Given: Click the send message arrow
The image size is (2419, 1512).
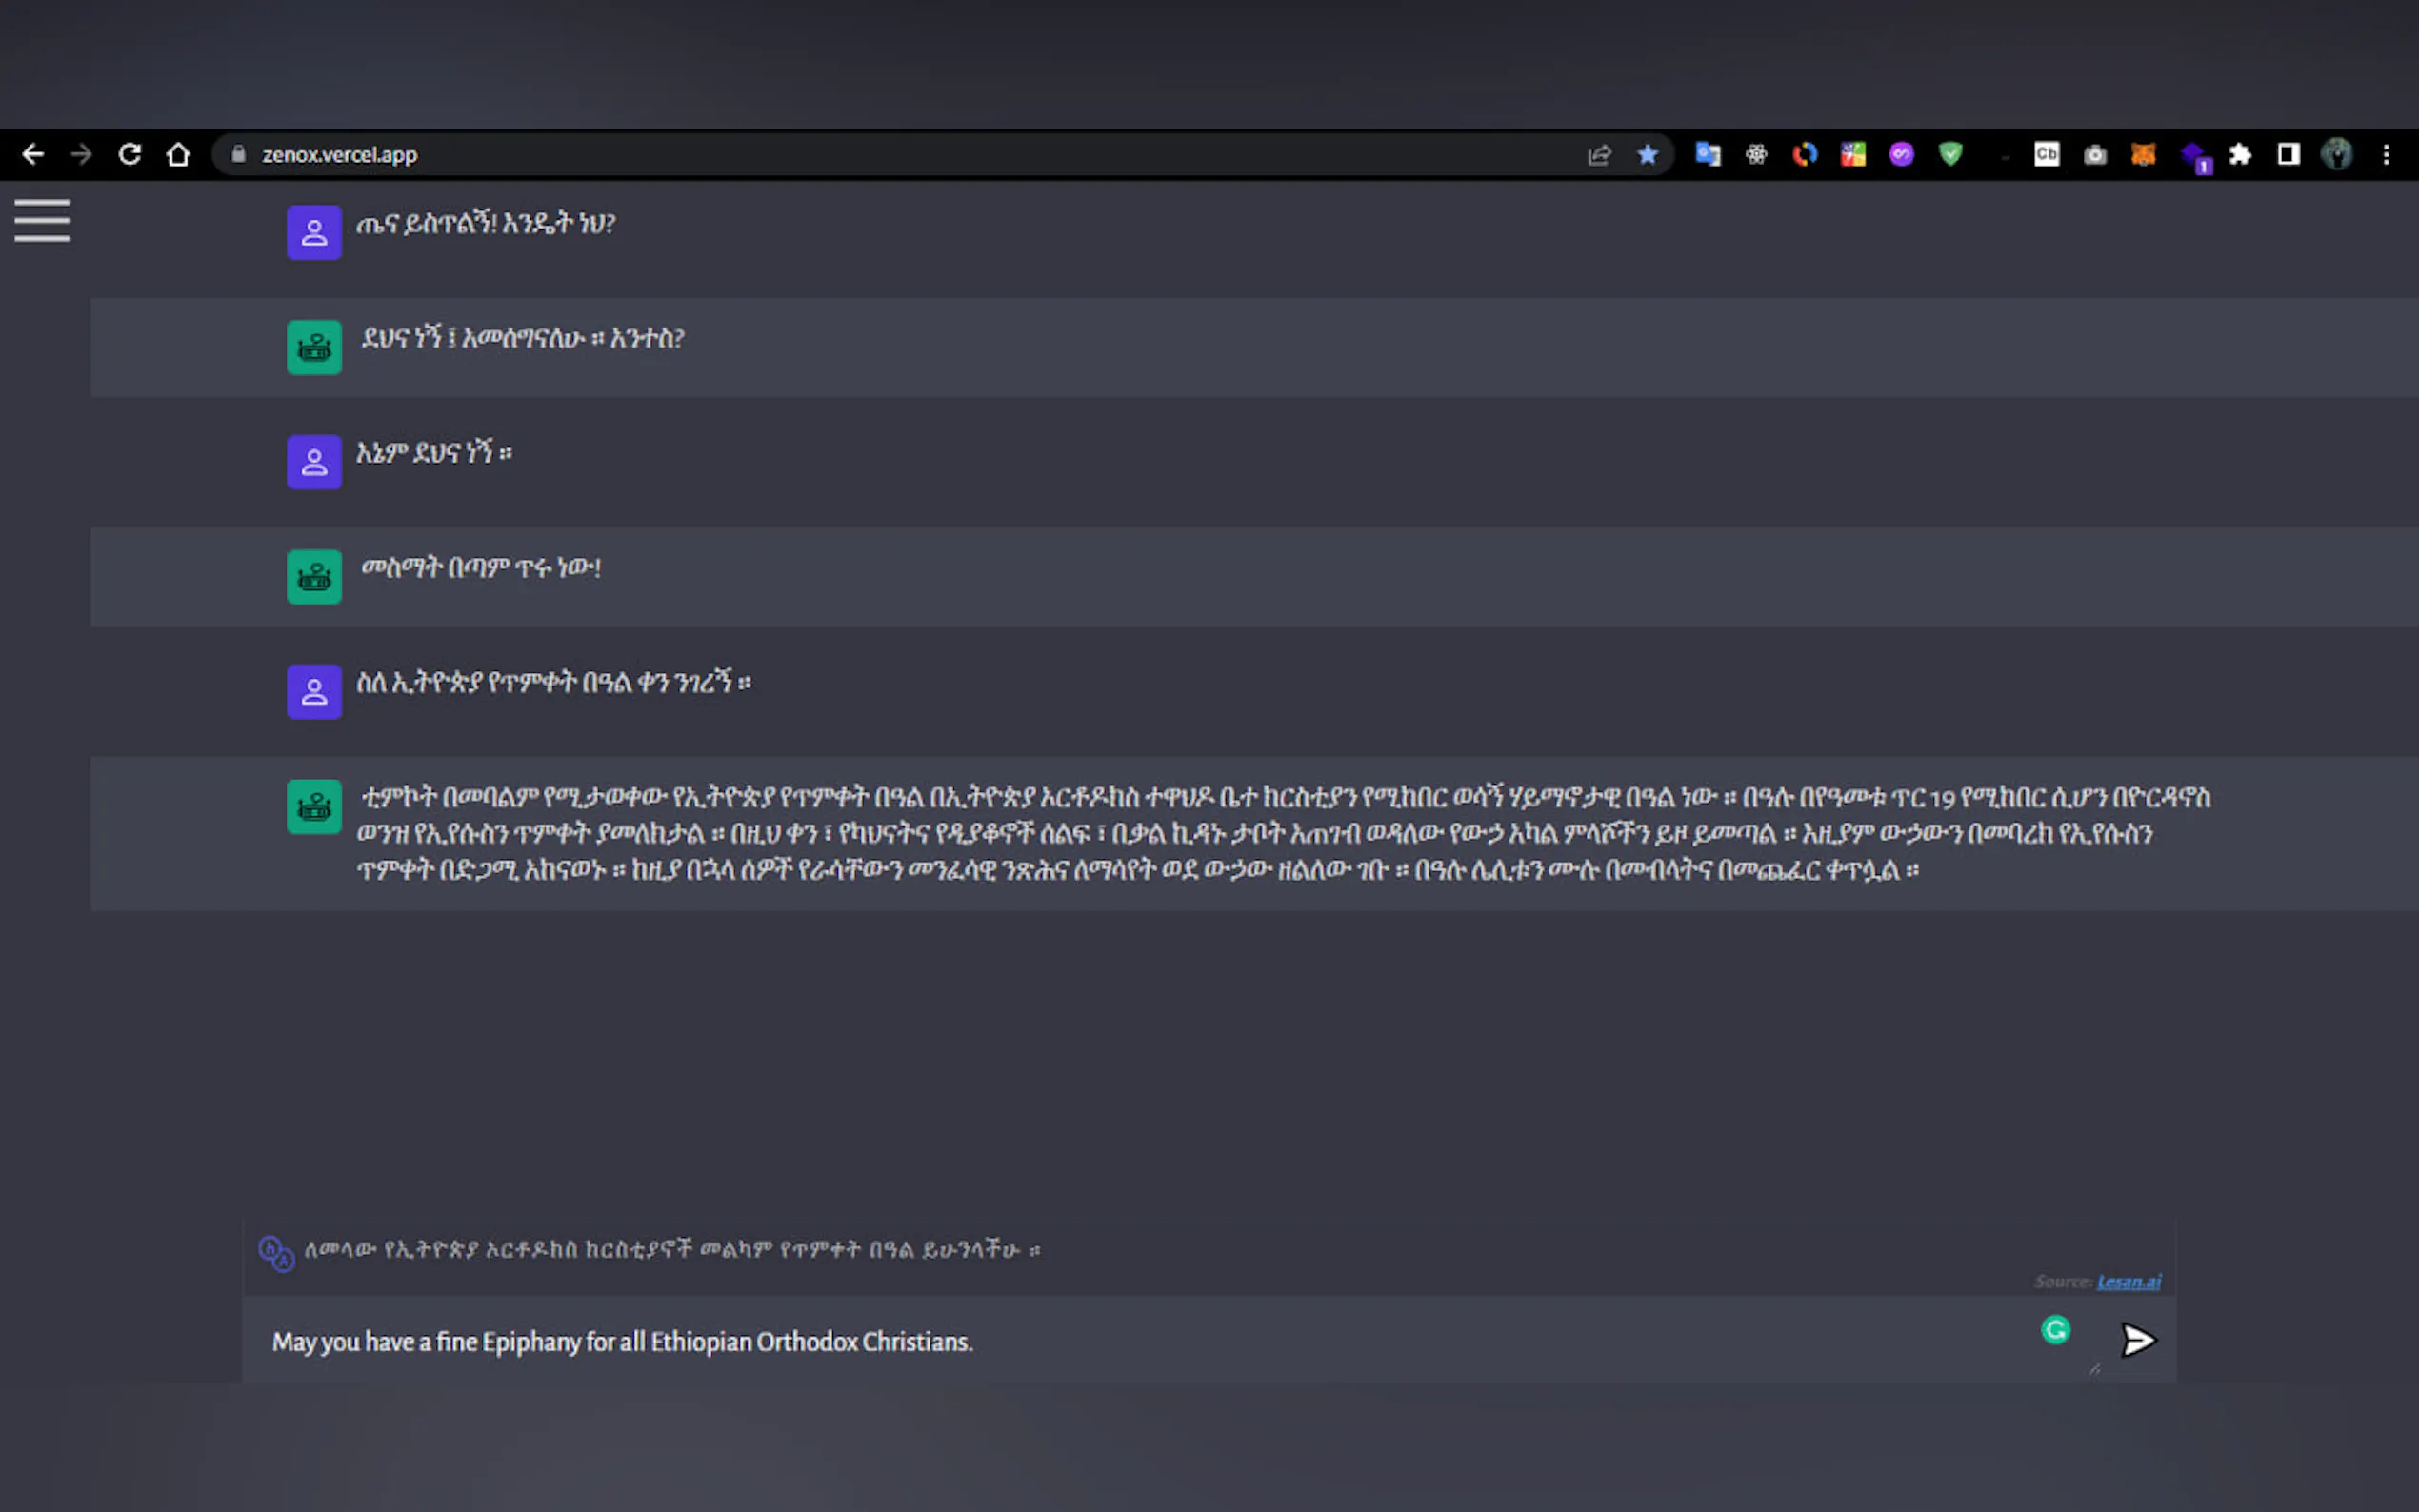Looking at the screenshot, I should (x=2138, y=1340).
